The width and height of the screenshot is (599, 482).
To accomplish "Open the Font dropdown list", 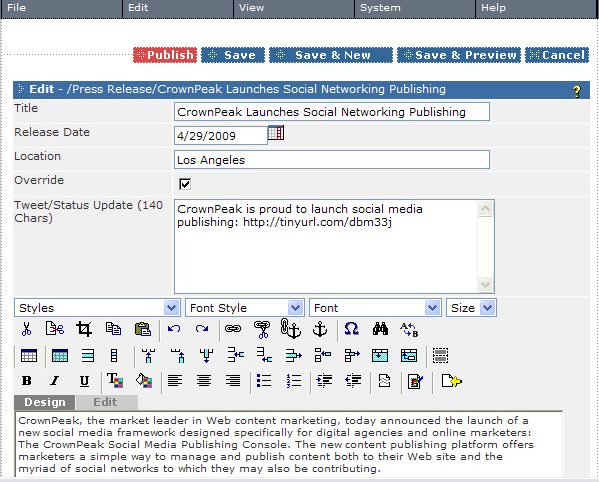I will click(x=432, y=307).
